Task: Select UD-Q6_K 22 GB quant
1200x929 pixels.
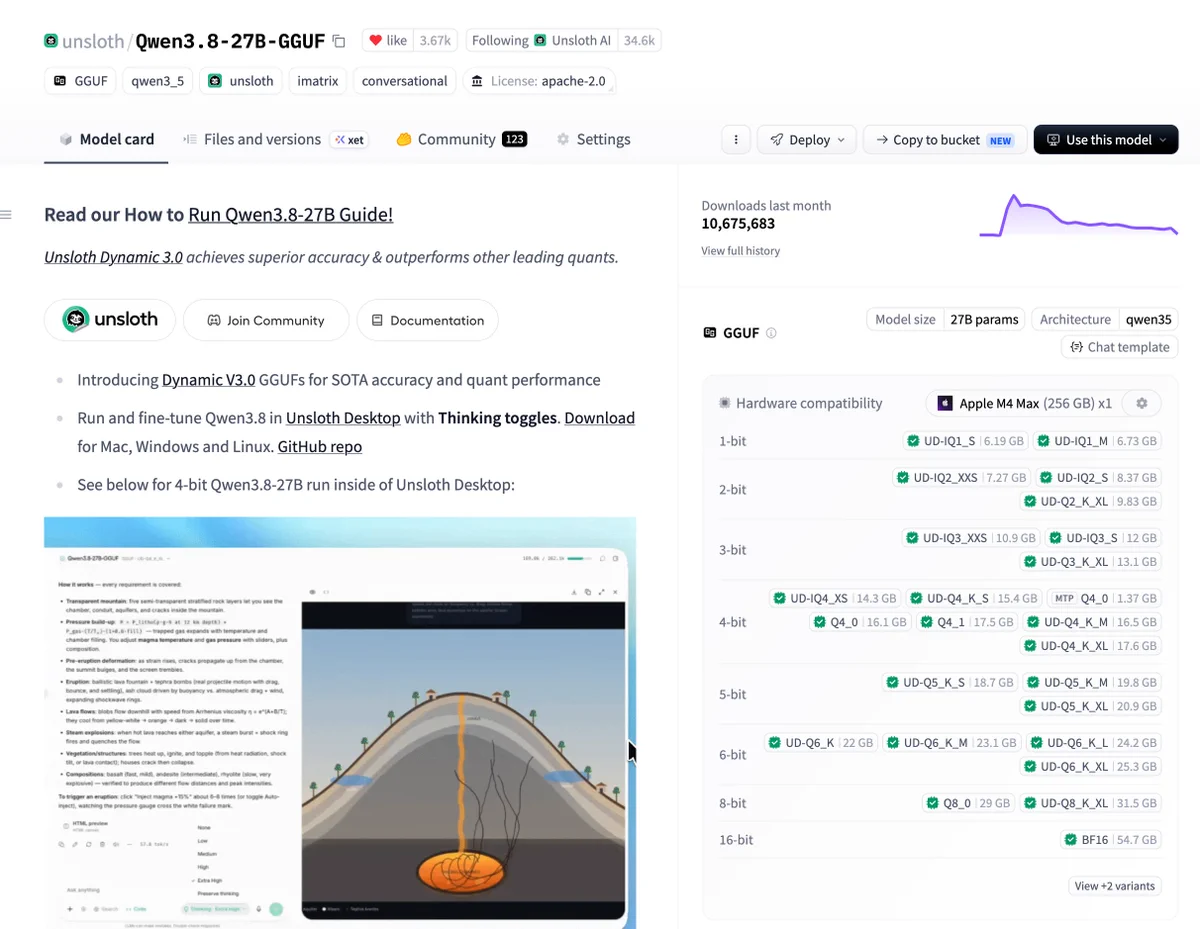Action: (821, 742)
